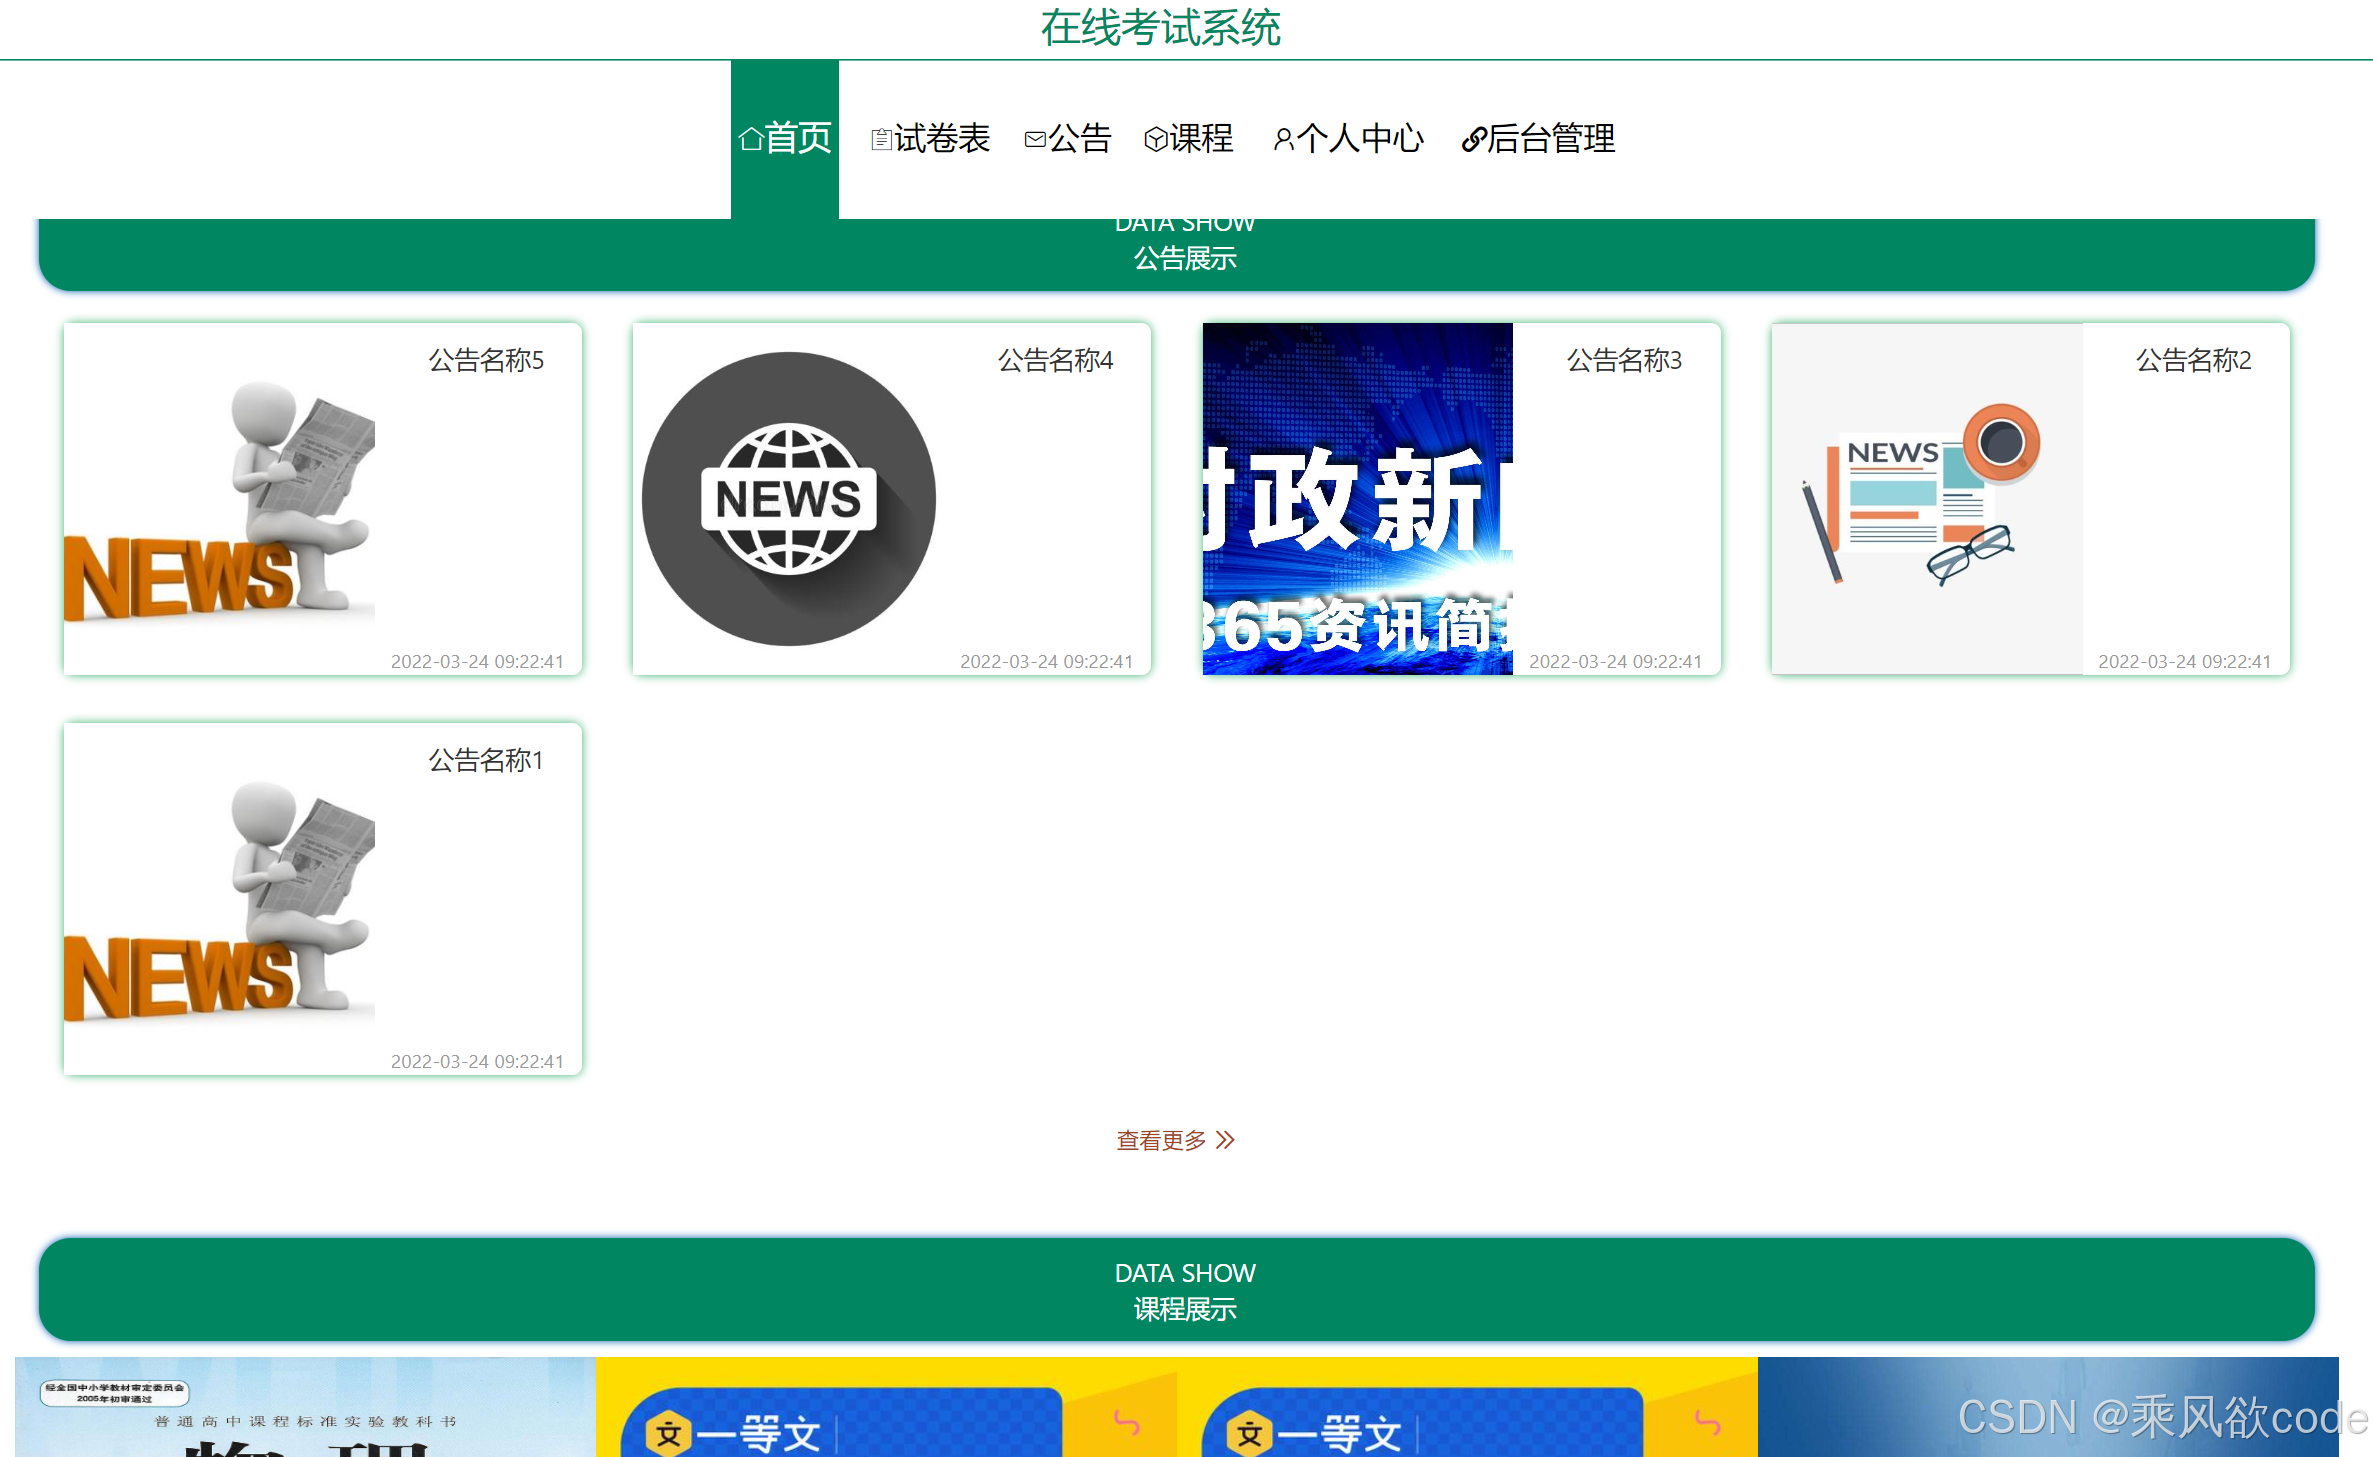Click the home icon beside 首页
The height and width of the screenshot is (1457, 2373).
click(x=751, y=139)
